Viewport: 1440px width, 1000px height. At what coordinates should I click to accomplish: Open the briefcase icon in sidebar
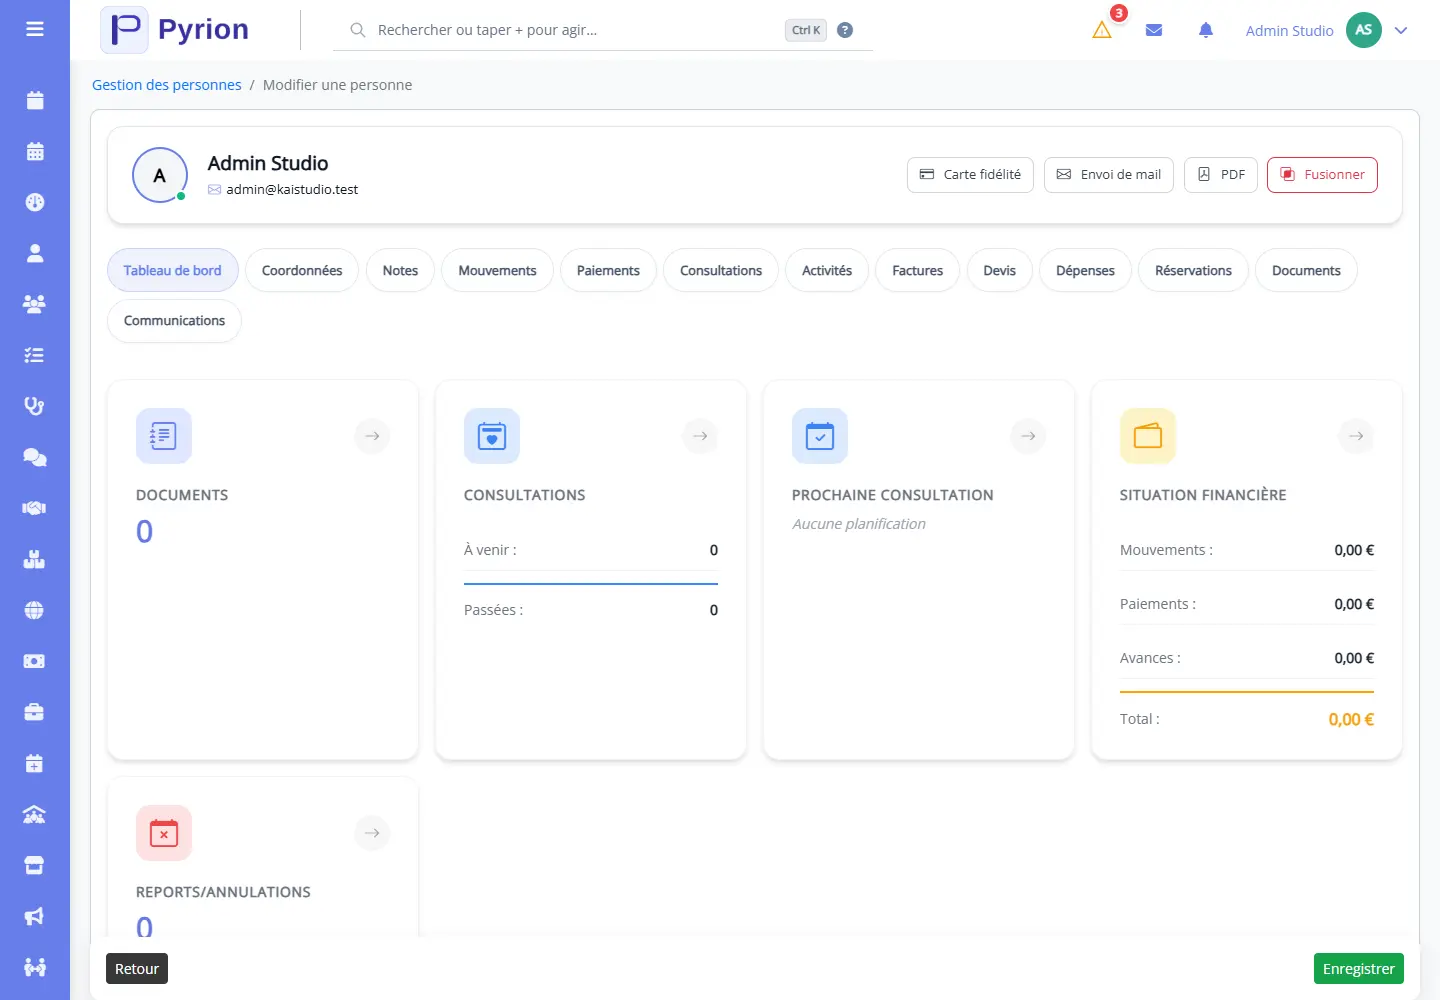(x=35, y=712)
